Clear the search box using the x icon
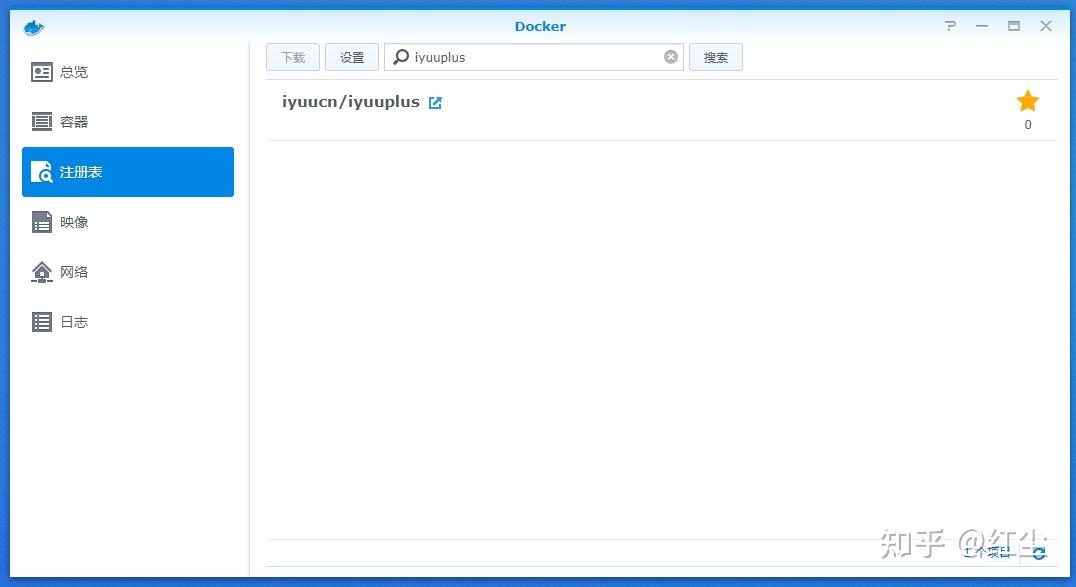 point(670,57)
